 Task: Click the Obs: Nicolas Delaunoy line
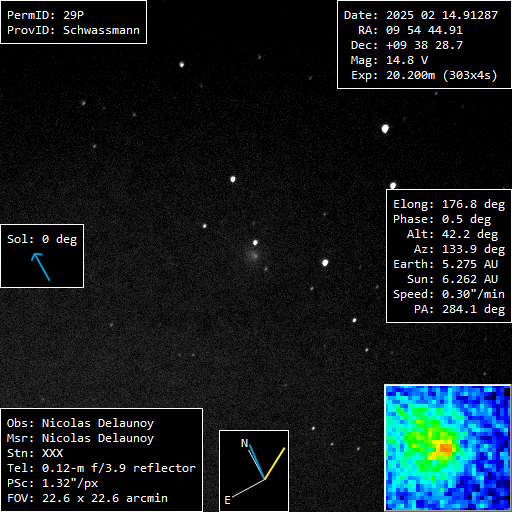pyautogui.click(x=80, y=423)
